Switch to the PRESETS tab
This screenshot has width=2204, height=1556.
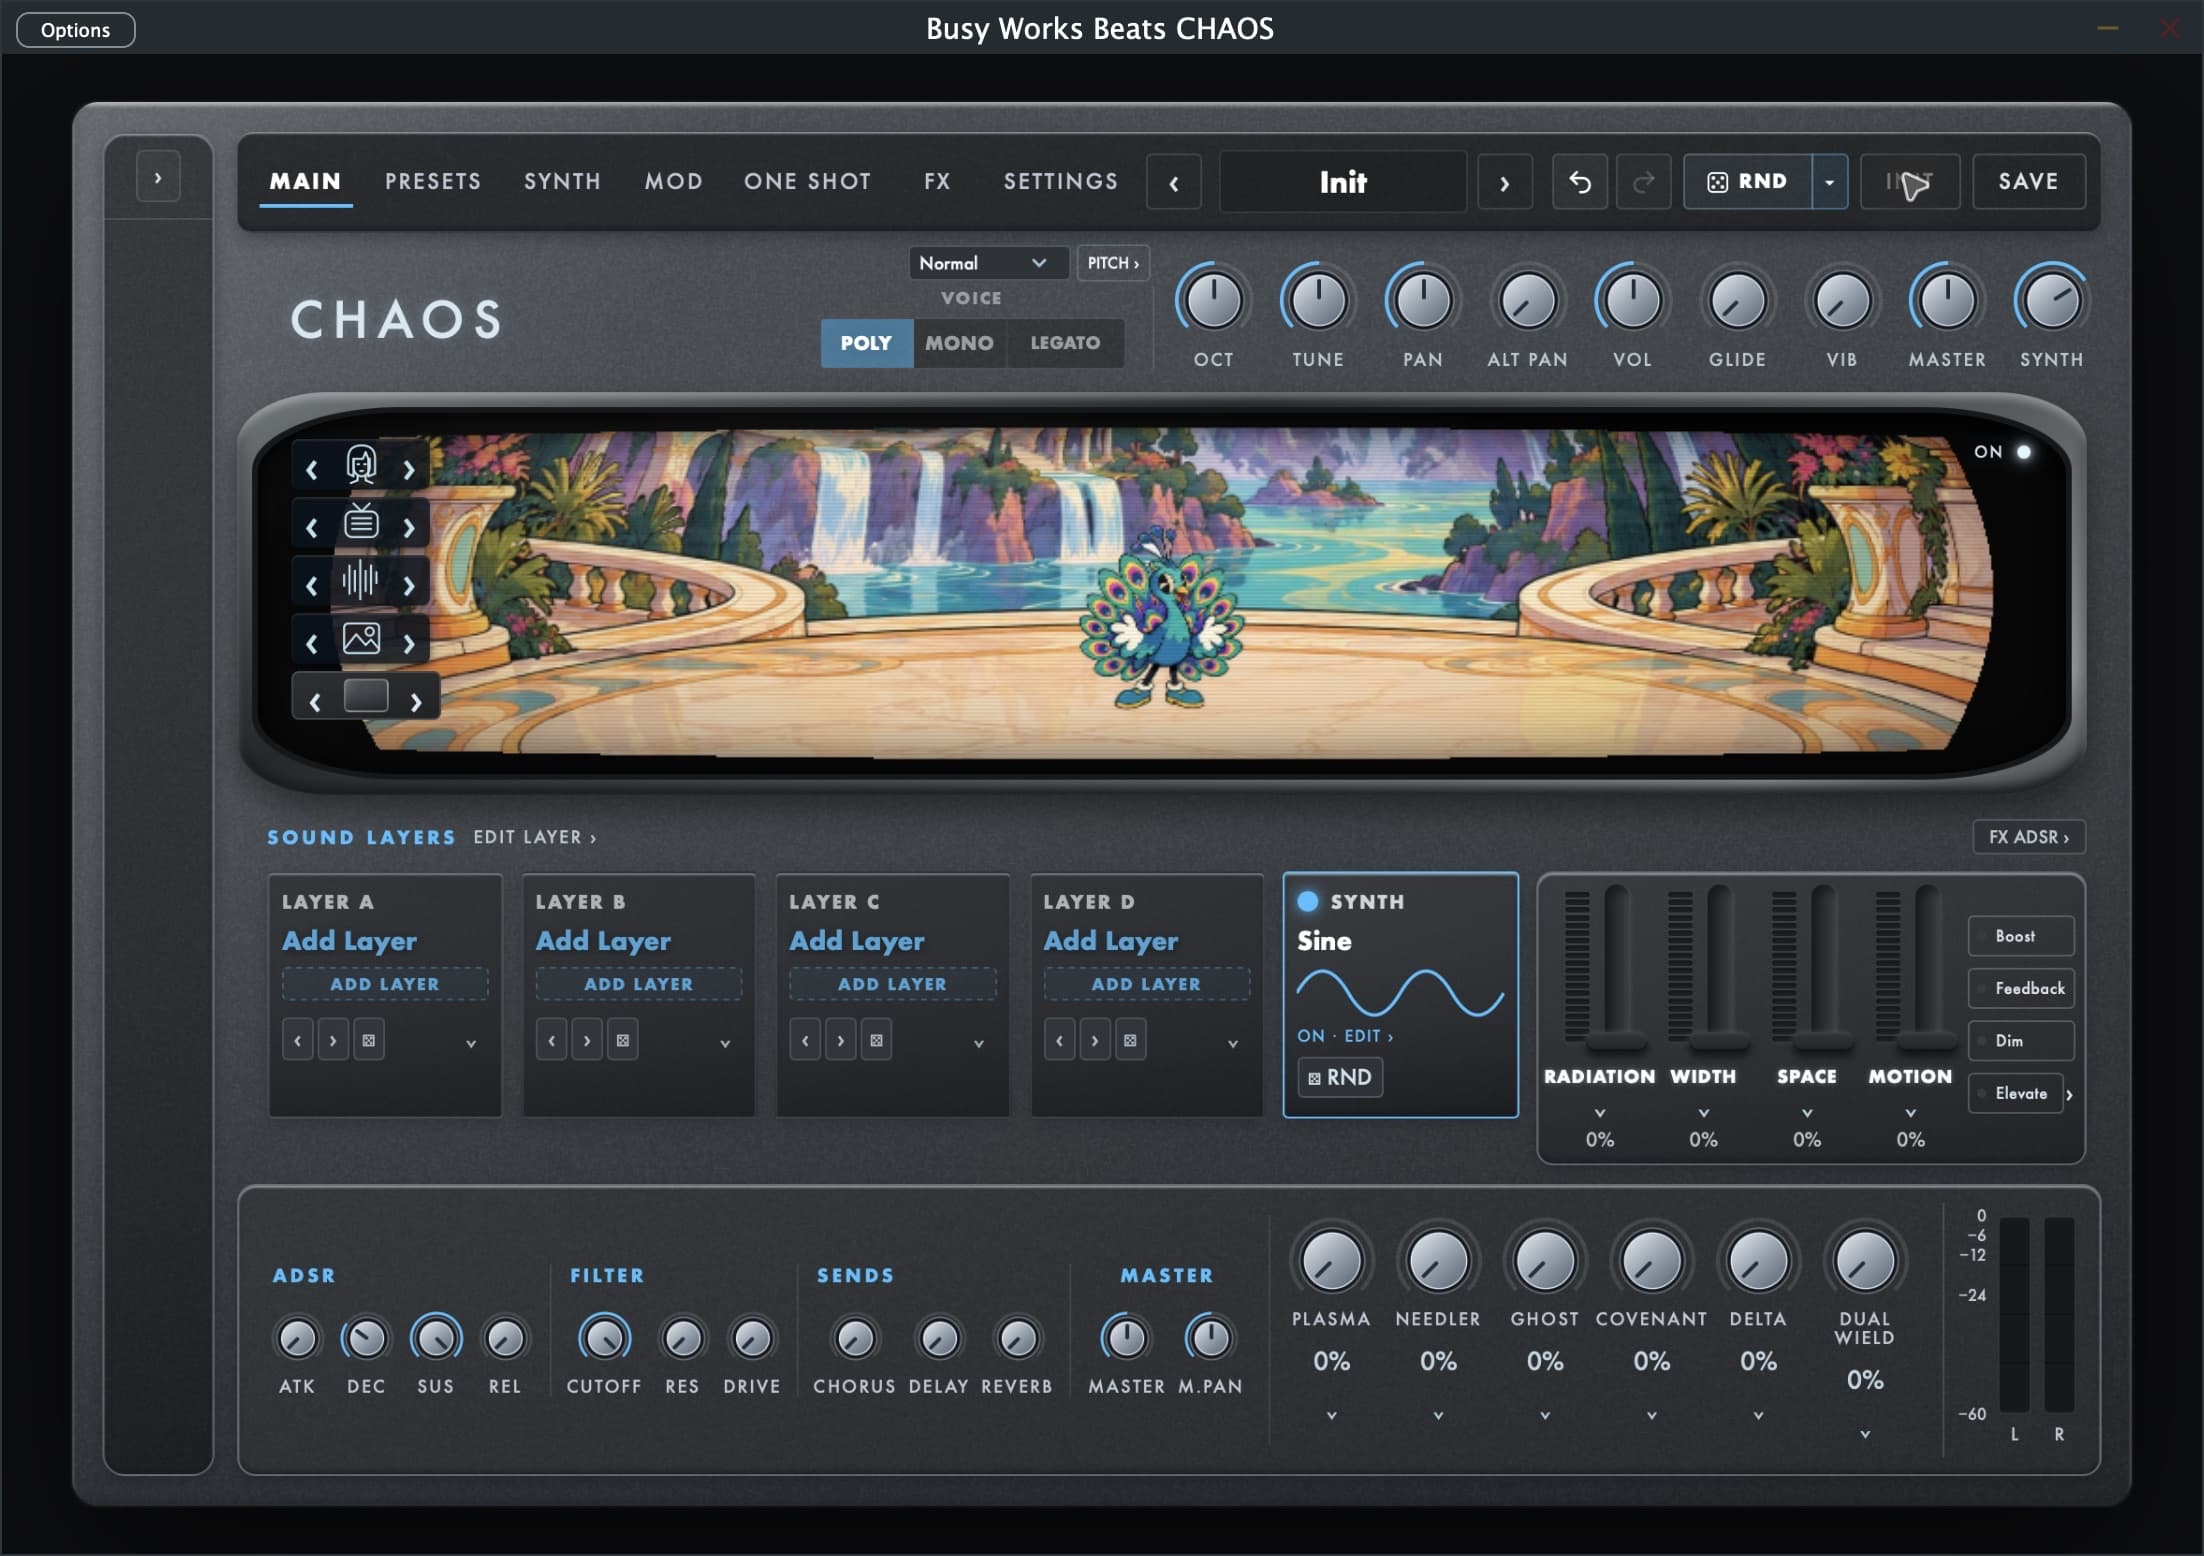(433, 182)
